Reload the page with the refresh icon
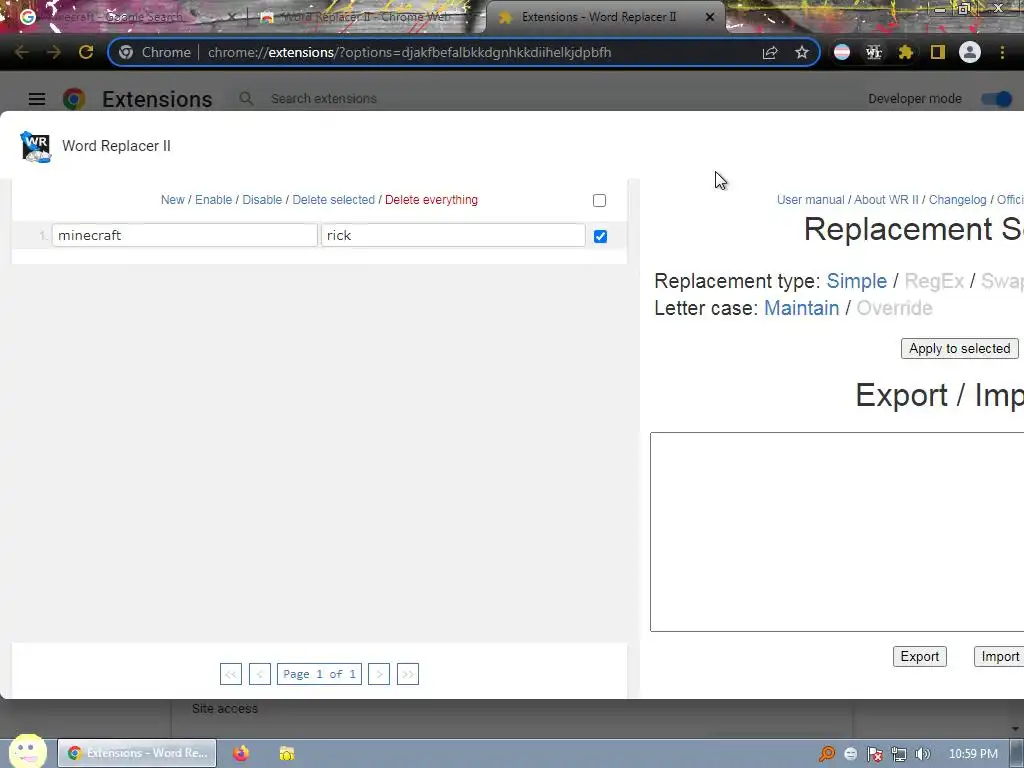The image size is (1024, 768). pyautogui.click(x=86, y=52)
